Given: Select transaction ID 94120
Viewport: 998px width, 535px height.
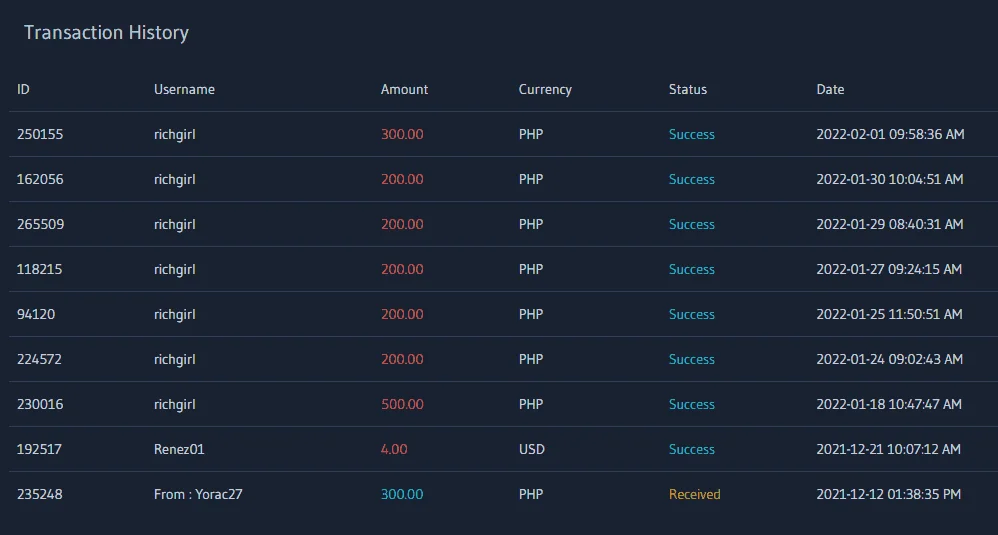Looking at the screenshot, I should (x=36, y=314).
